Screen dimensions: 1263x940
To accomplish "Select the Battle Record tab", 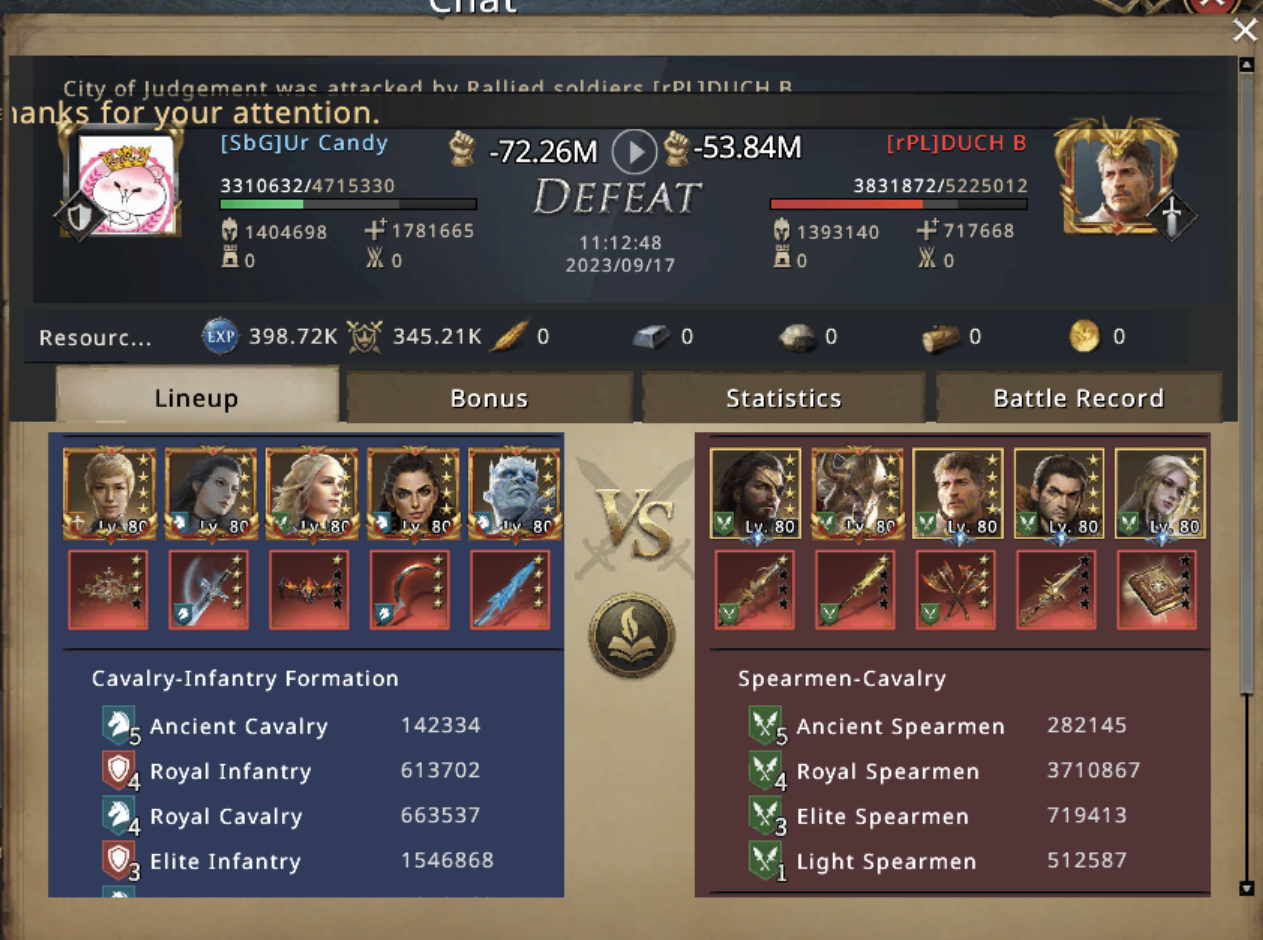I will click(x=1078, y=397).
